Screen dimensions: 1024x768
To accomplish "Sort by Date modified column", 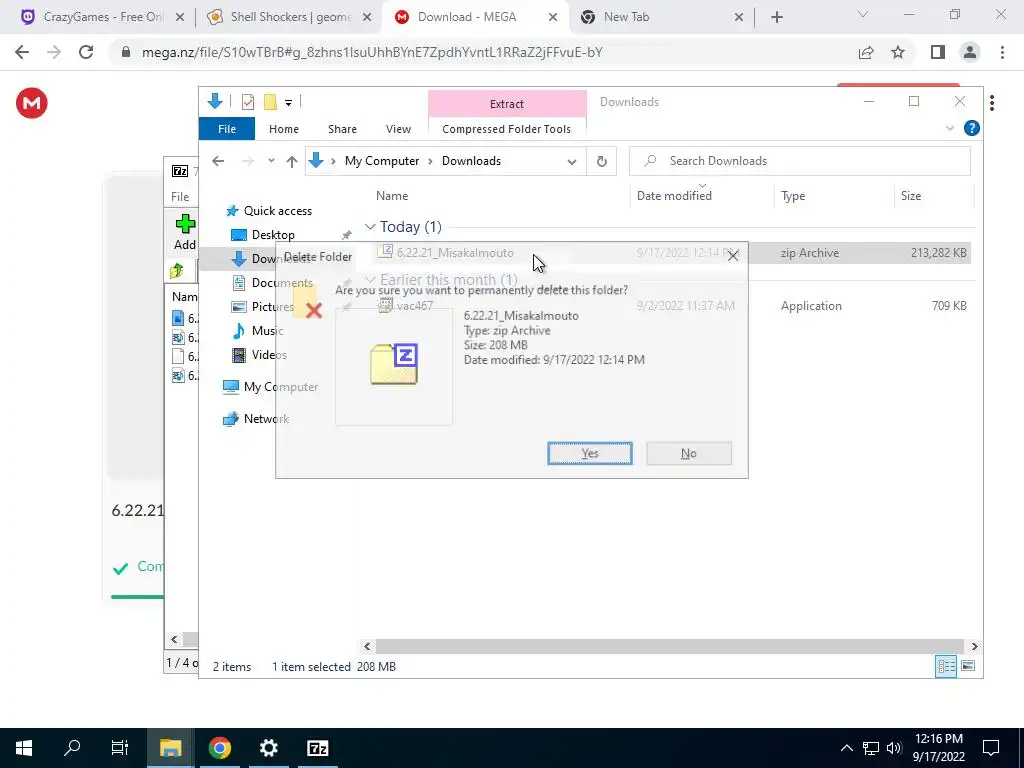I will click(x=674, y=196).
